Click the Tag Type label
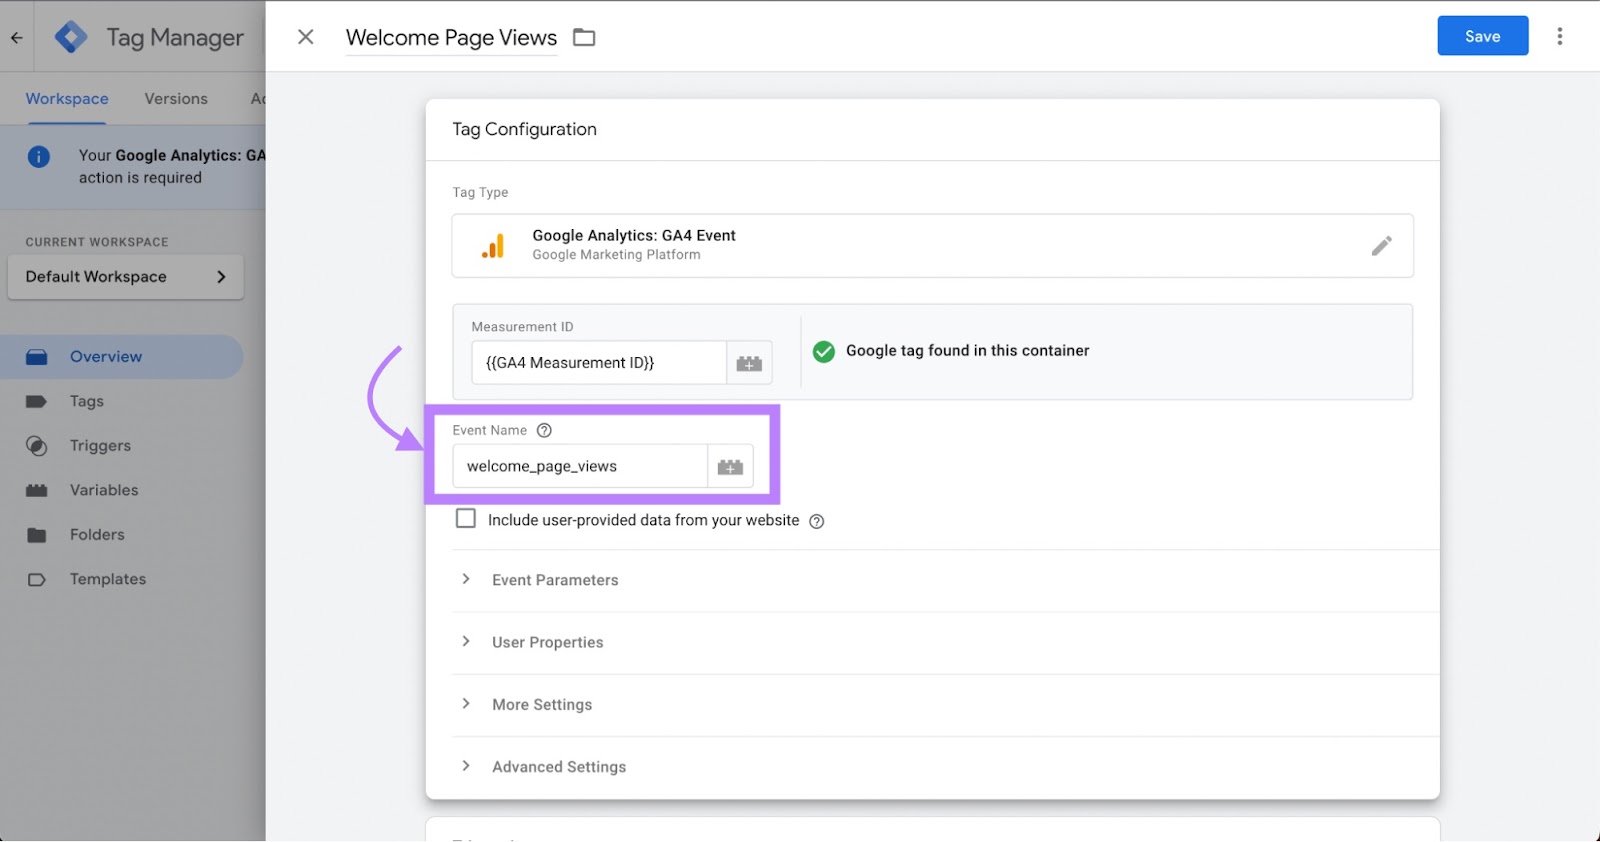The width and height of the screenshot is (1600, 842). (480, 193)
